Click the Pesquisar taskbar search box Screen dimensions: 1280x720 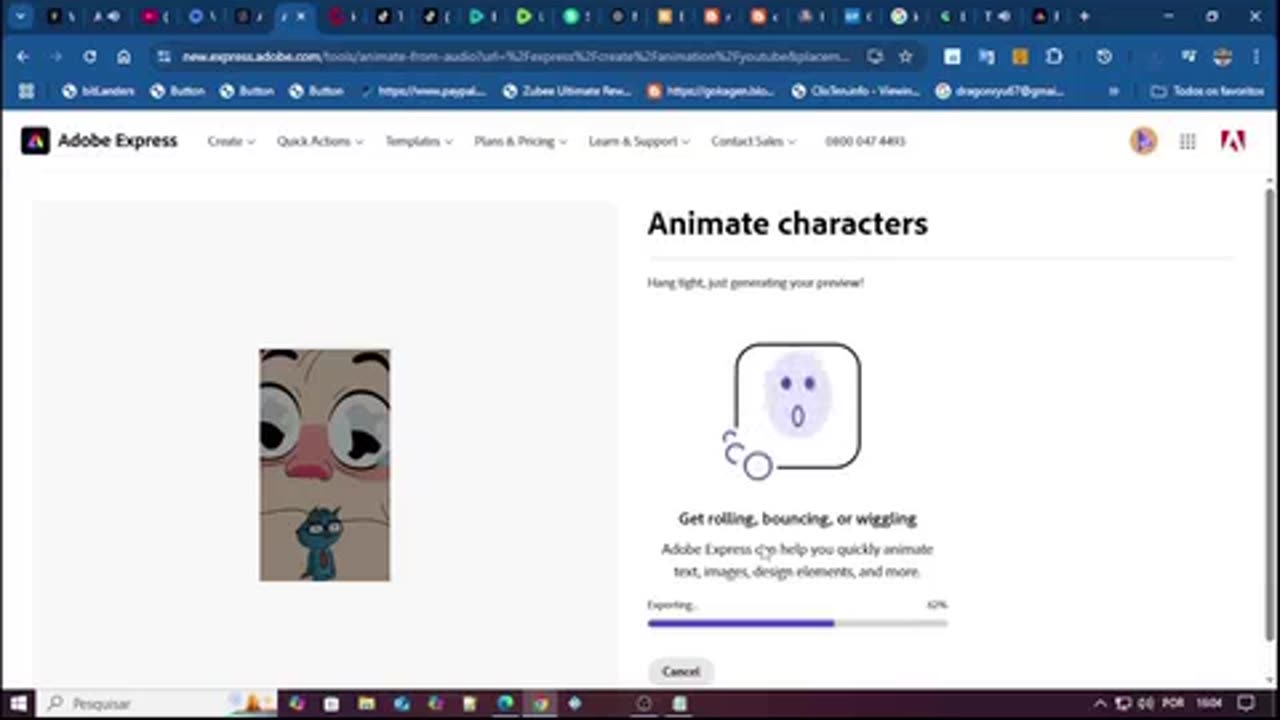[x=155, y=703]
